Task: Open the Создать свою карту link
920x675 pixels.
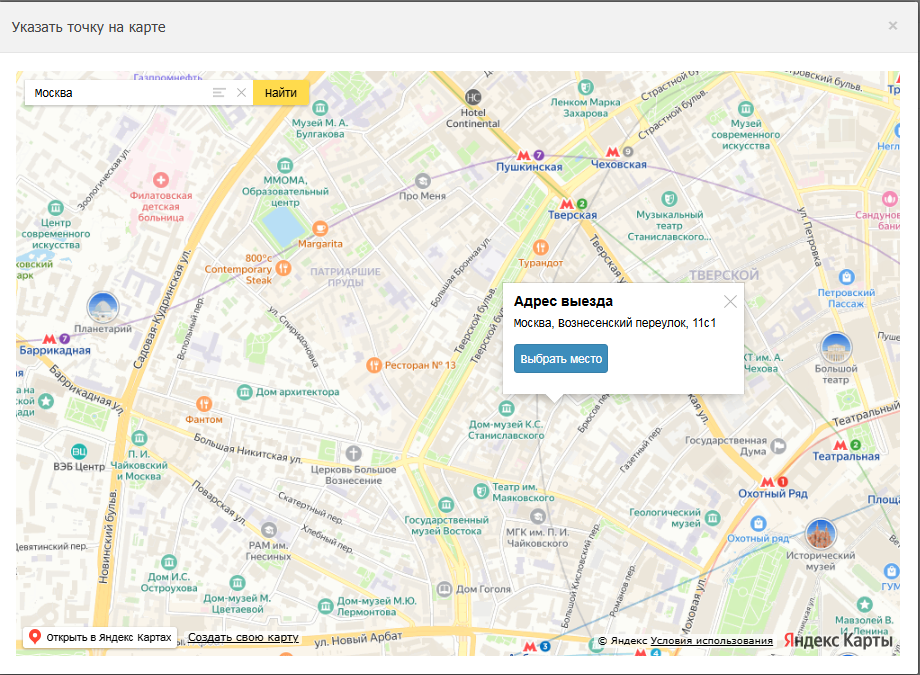Action: click(243, 637)
